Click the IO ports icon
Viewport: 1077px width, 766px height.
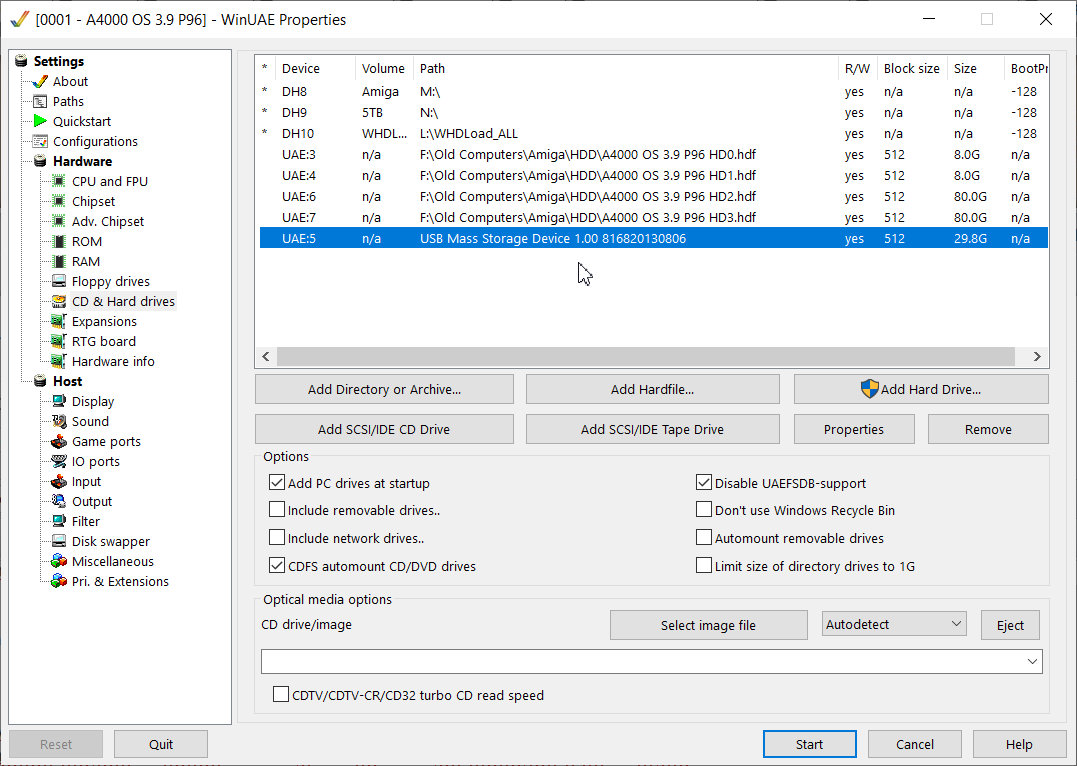59,461
